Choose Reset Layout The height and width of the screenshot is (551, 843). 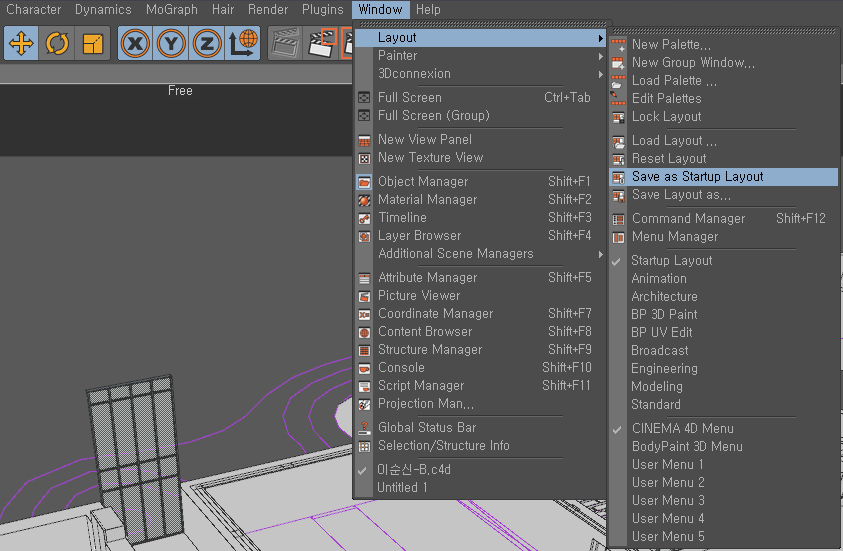724,159
